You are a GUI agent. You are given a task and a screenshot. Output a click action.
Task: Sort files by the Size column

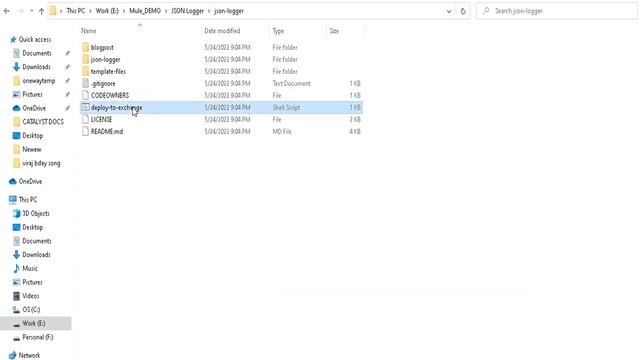coord(334,31)
